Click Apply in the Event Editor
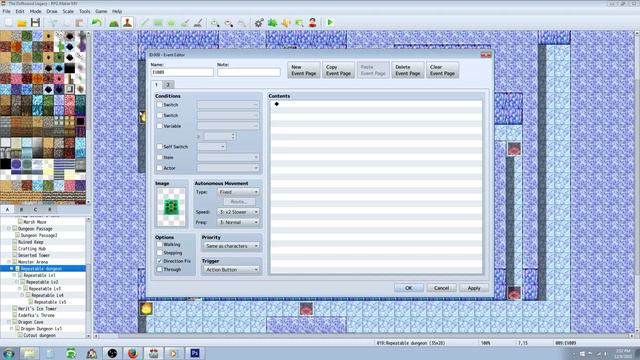The height and width of the screenshot is (360, 640). pos(474,288)
